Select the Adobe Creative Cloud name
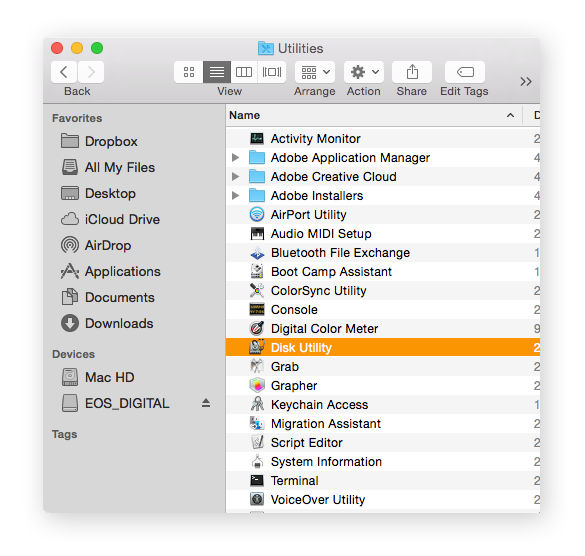This screenshot has height=556, width=585. tap(334, 177)
